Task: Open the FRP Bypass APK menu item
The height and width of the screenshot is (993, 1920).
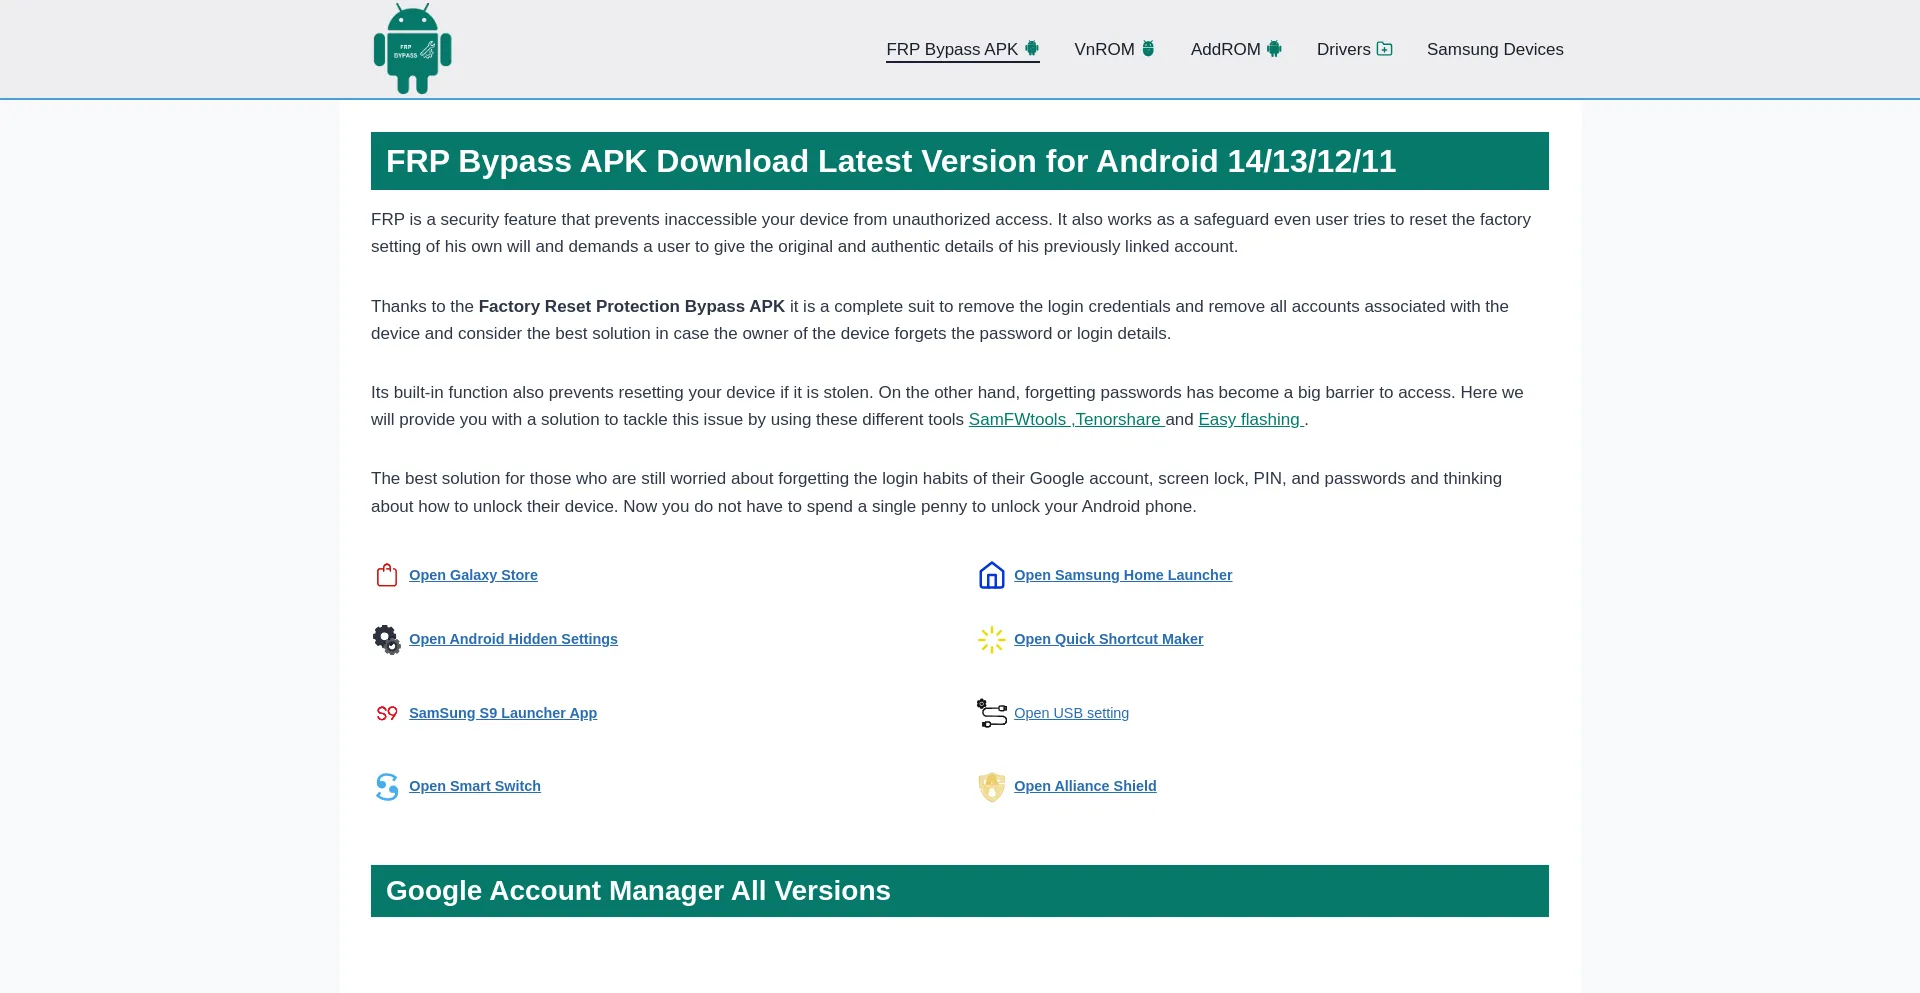Action: pyautogui.click(x=962, y=49)
